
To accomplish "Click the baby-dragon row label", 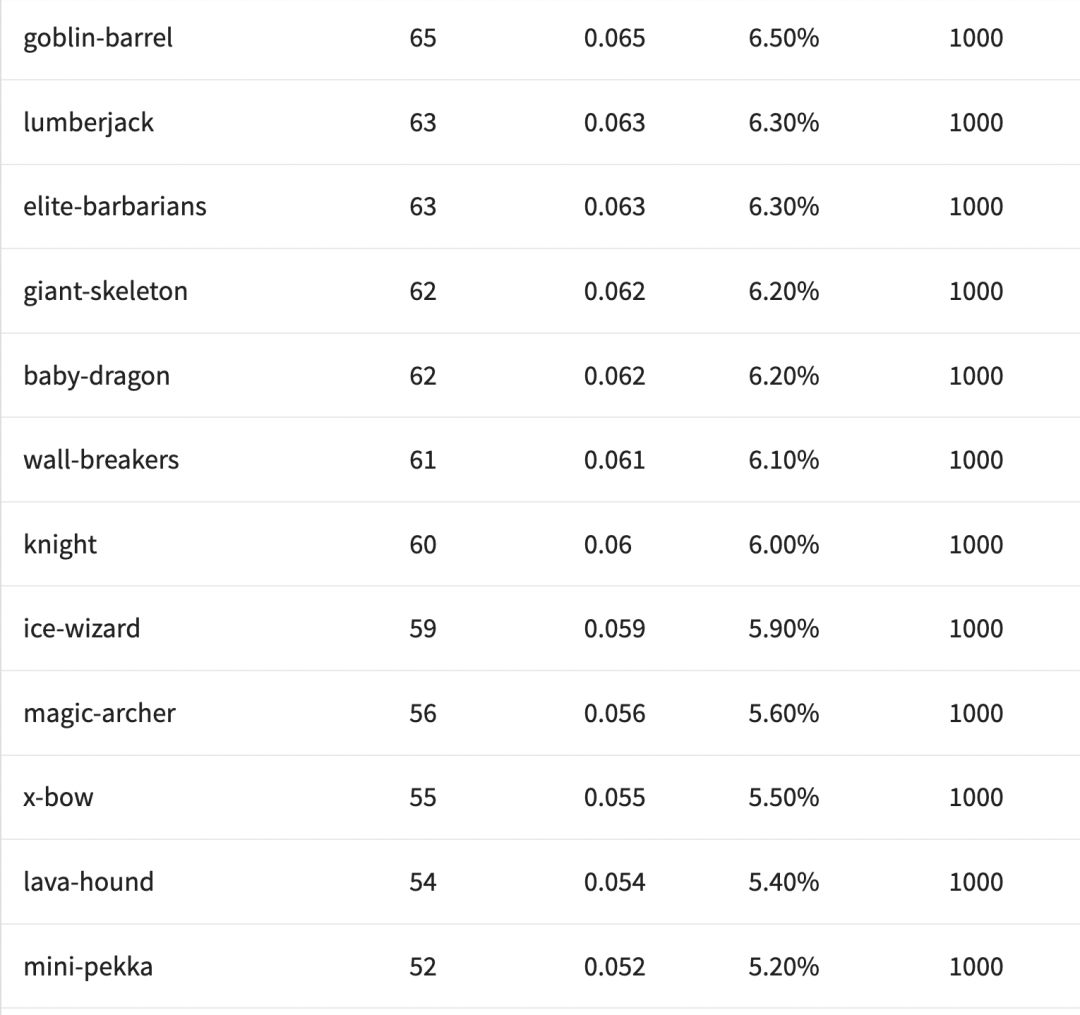I will click(96, 375).
